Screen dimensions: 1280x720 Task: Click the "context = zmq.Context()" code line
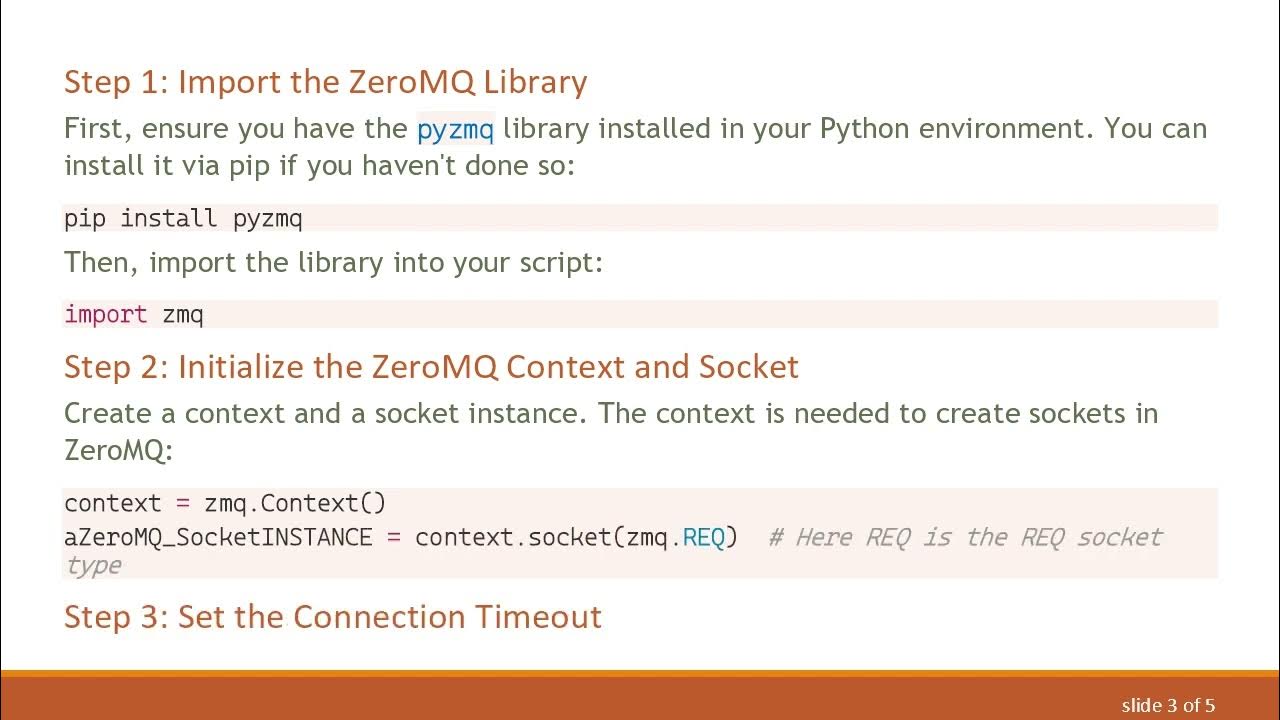click(225, 503)
